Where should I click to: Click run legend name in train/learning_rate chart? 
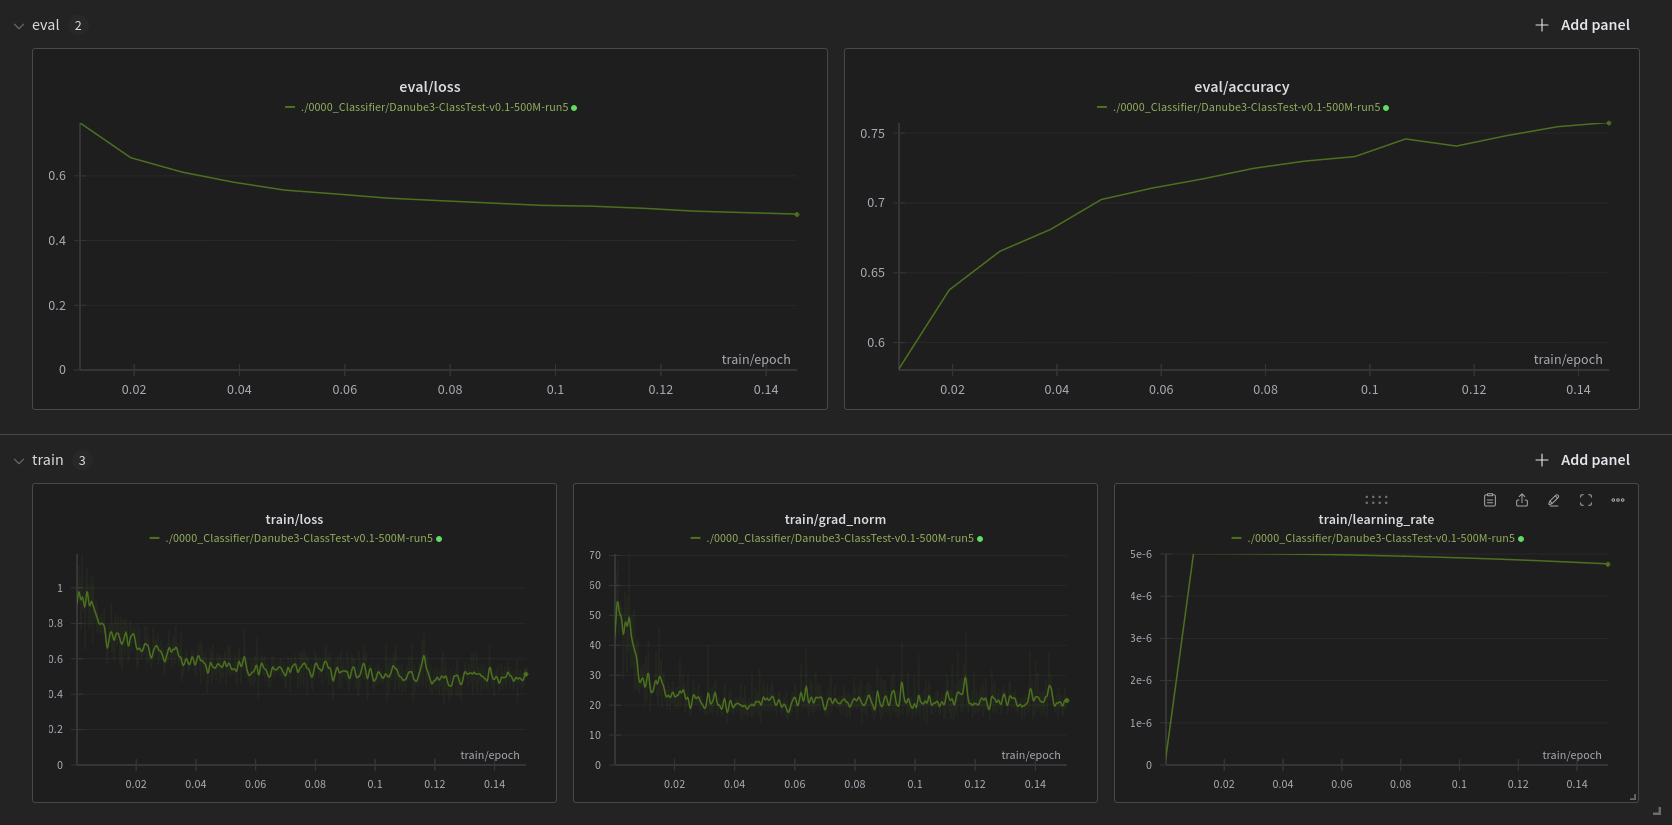[1382, 538]
